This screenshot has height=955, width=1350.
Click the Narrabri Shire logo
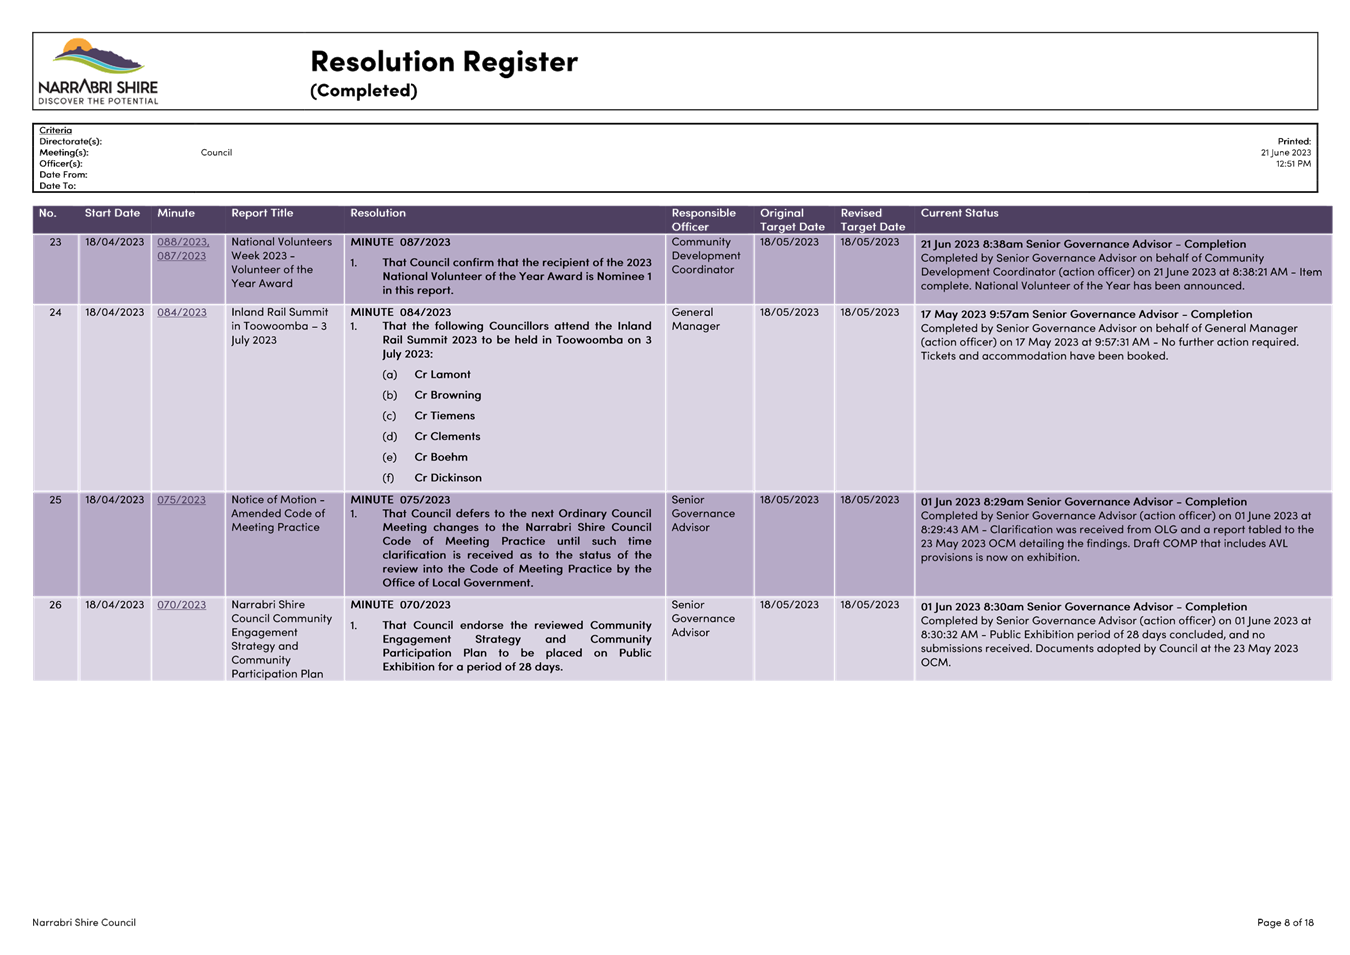[98, 72]
